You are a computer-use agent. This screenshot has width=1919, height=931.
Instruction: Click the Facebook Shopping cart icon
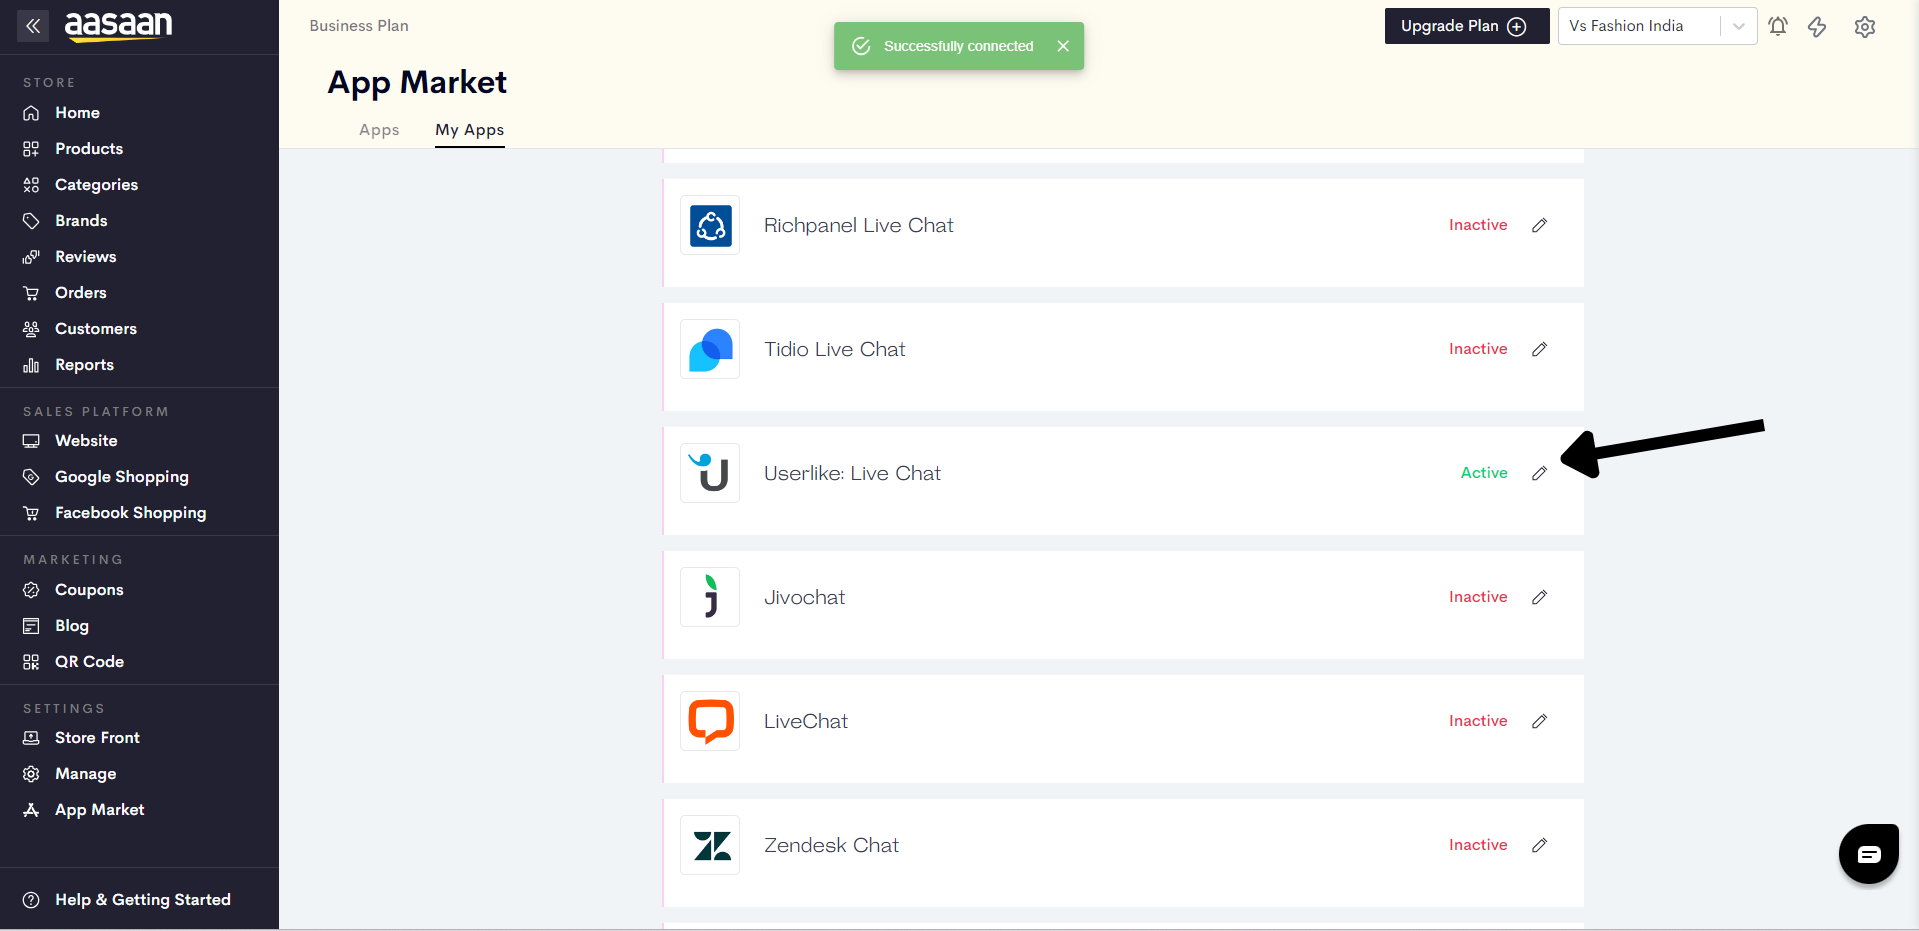pyautogui.click(x=31, y=513)
